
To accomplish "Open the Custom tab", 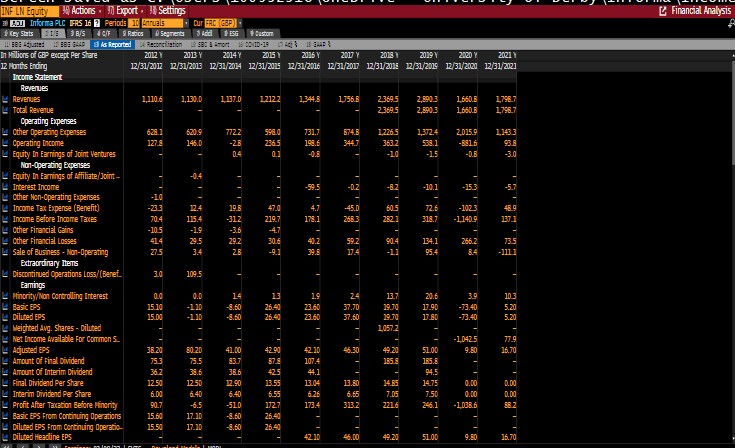I will tap(262, 33).
